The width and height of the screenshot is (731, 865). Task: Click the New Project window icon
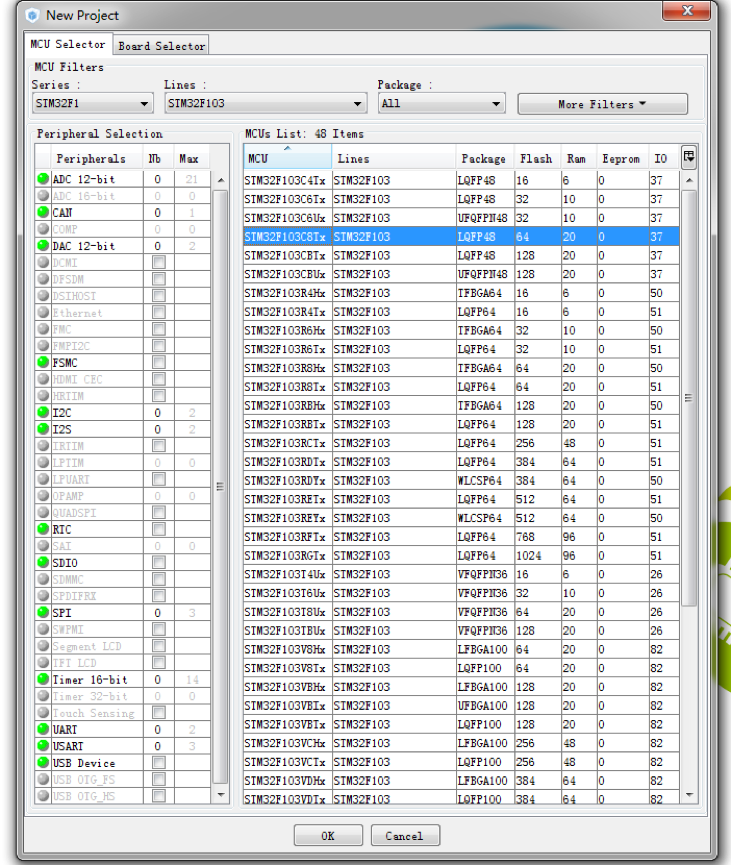[32, 15]
